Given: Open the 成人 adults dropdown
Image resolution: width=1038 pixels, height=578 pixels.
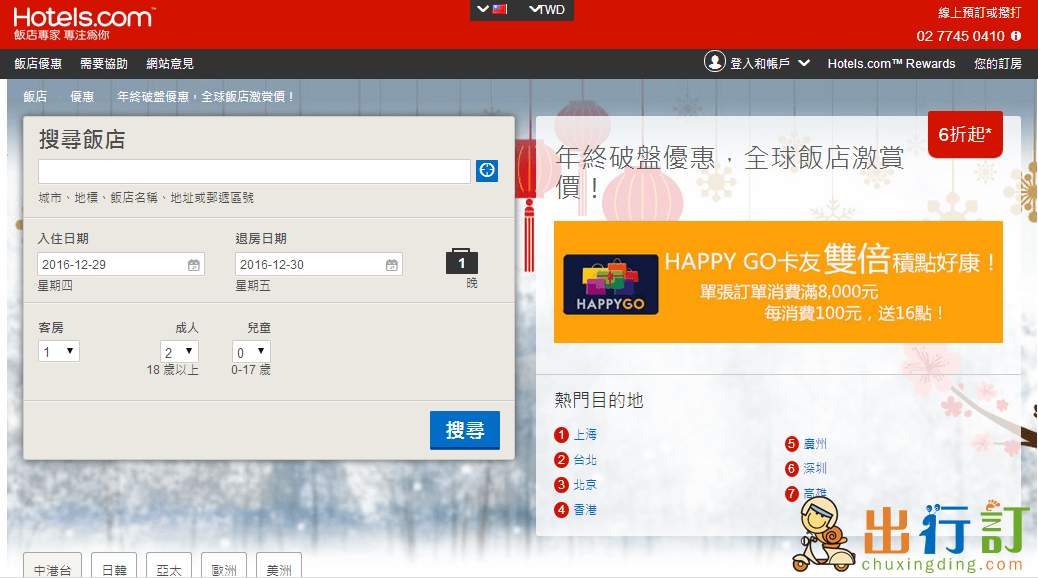Looking at the screenshot, I should [x=179, y=352].
